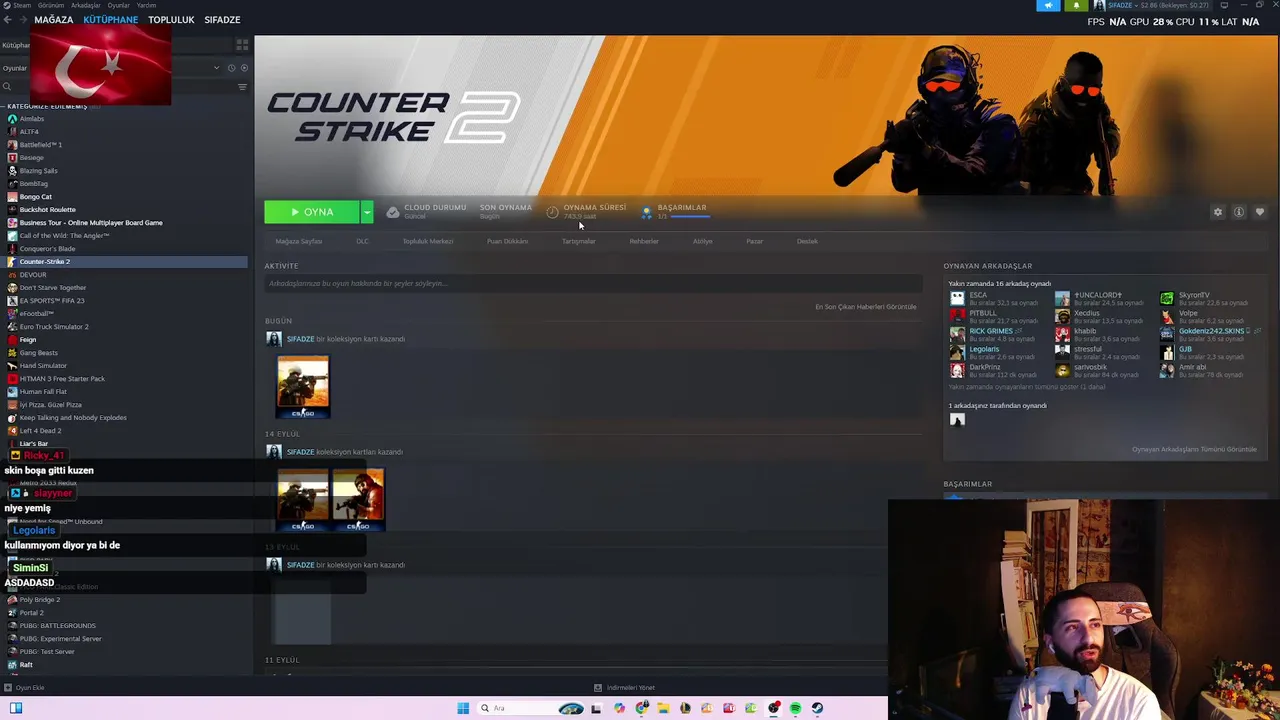This screenshot has width=1280, height=720.
Task: Click İndirmeleri Yönet downloads button
Action: point(624,688)
